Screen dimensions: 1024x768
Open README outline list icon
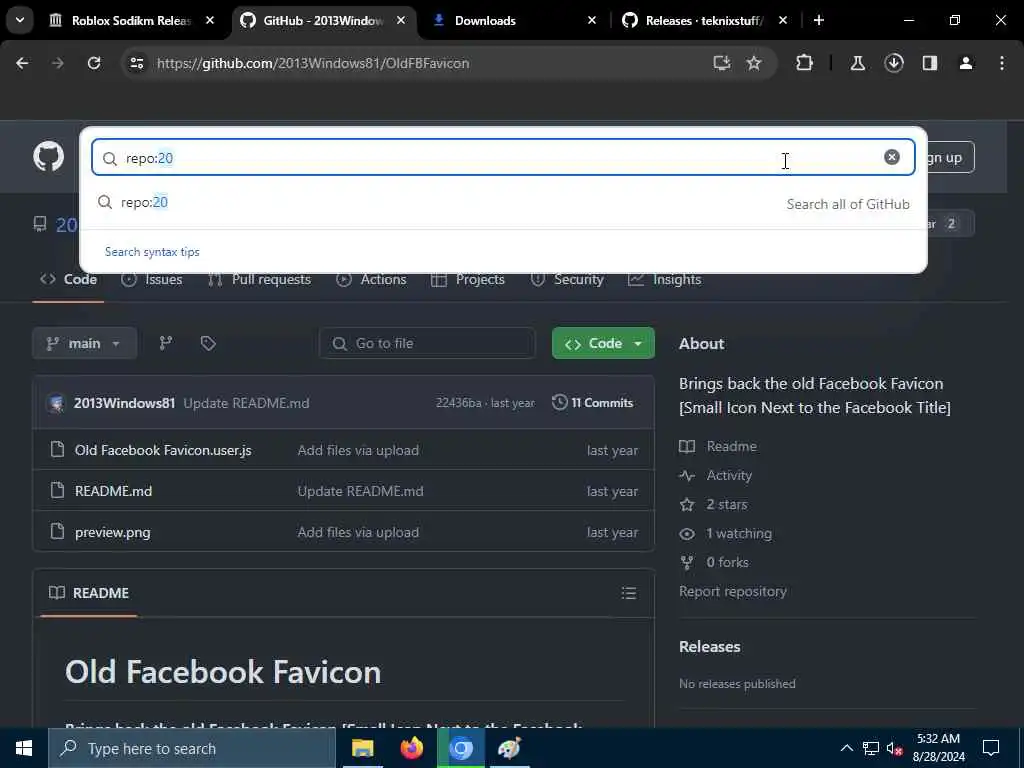click(x=629, y=593)
